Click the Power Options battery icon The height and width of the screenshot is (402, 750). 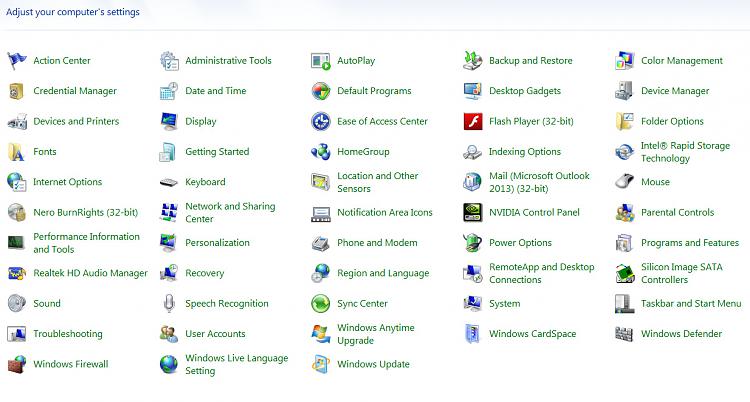(x=473, y=243)
